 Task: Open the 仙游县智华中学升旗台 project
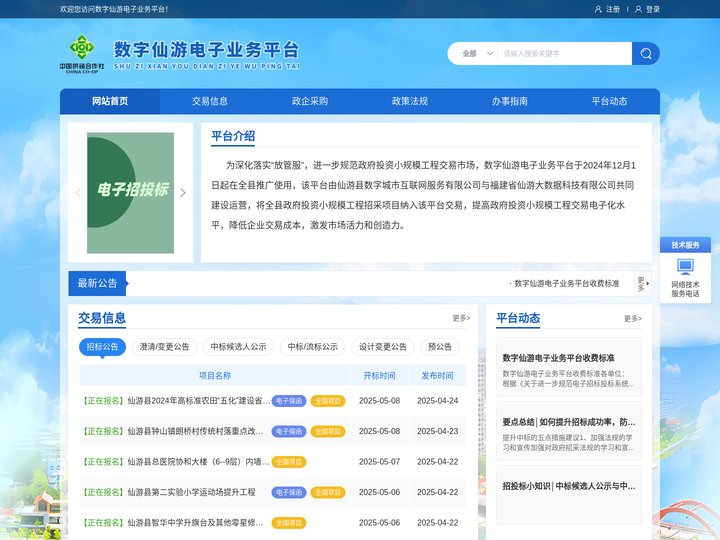[195, 523]
